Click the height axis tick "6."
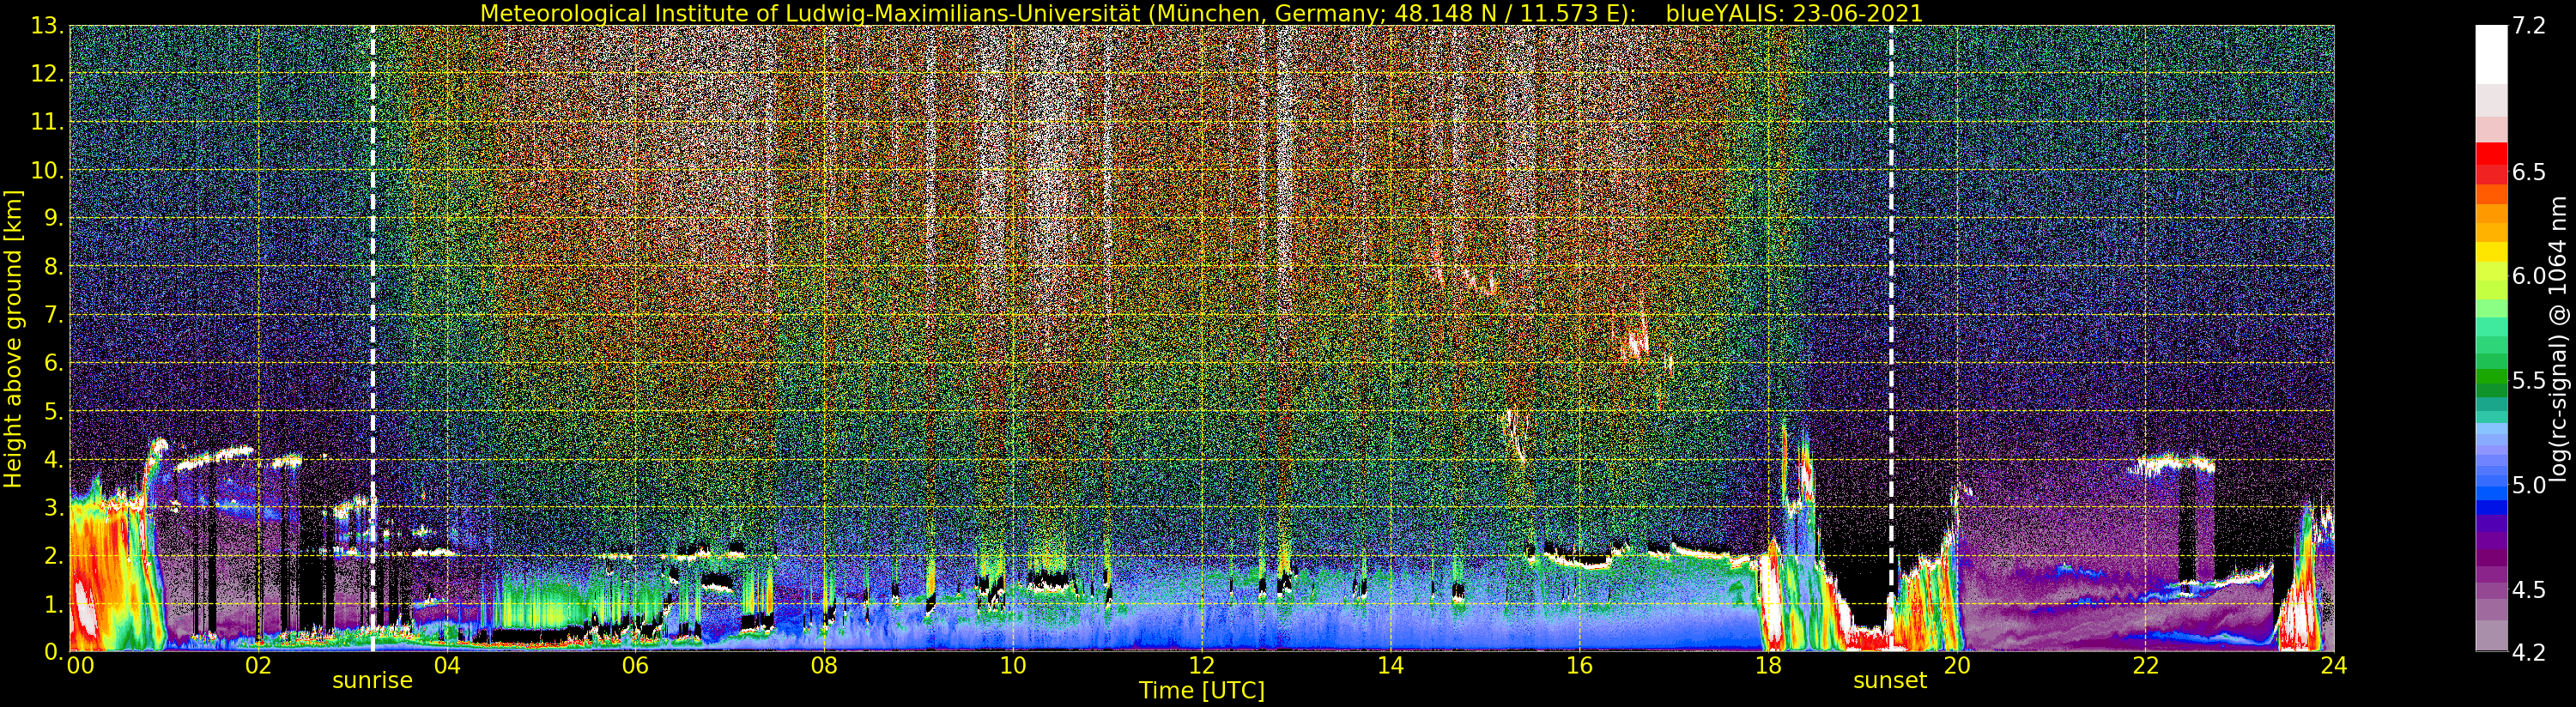 pyautogui.click(x=54, y=363)
